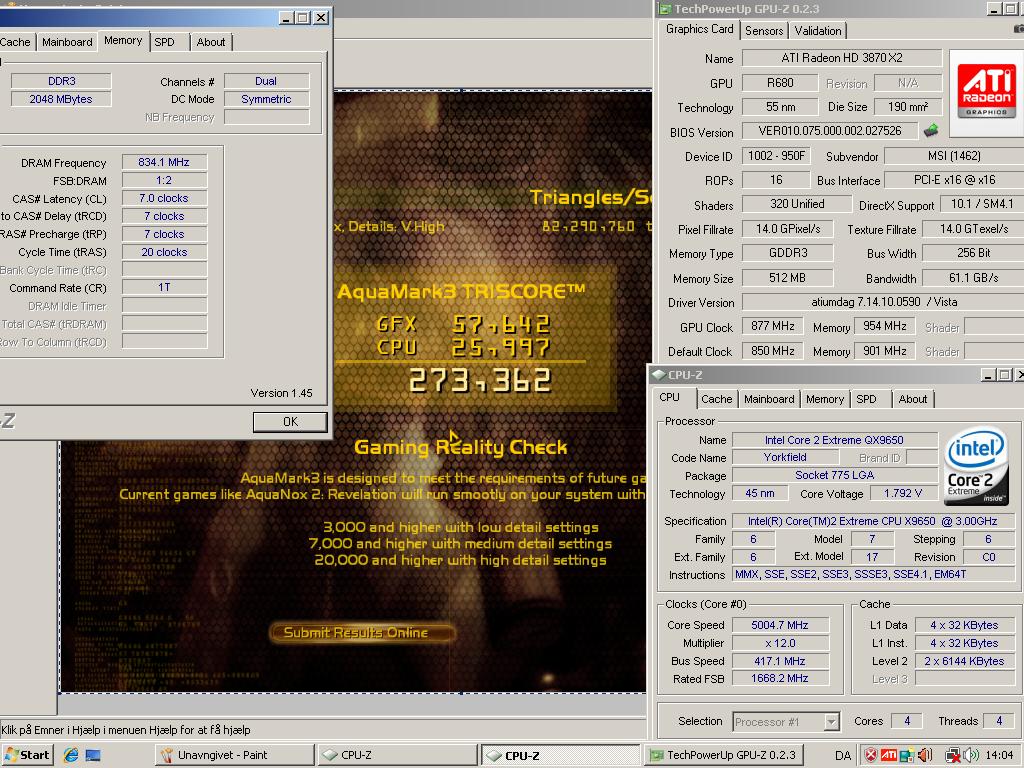Image resolution: width=1024 pixels, height=768 pixels.
Task: Click the Show Desktop quick launch icon
Action: coord(93,756)
